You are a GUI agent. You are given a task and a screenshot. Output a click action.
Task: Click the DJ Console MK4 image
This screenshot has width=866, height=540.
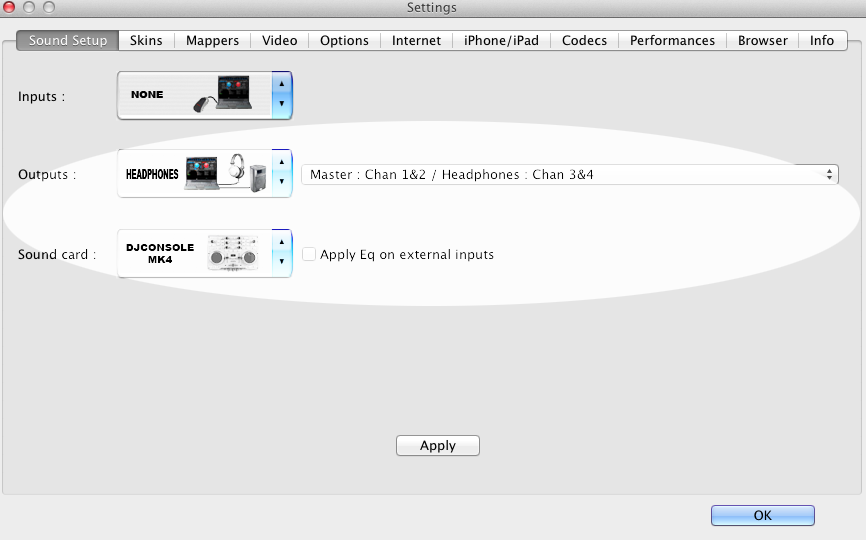tap(232, 254)
